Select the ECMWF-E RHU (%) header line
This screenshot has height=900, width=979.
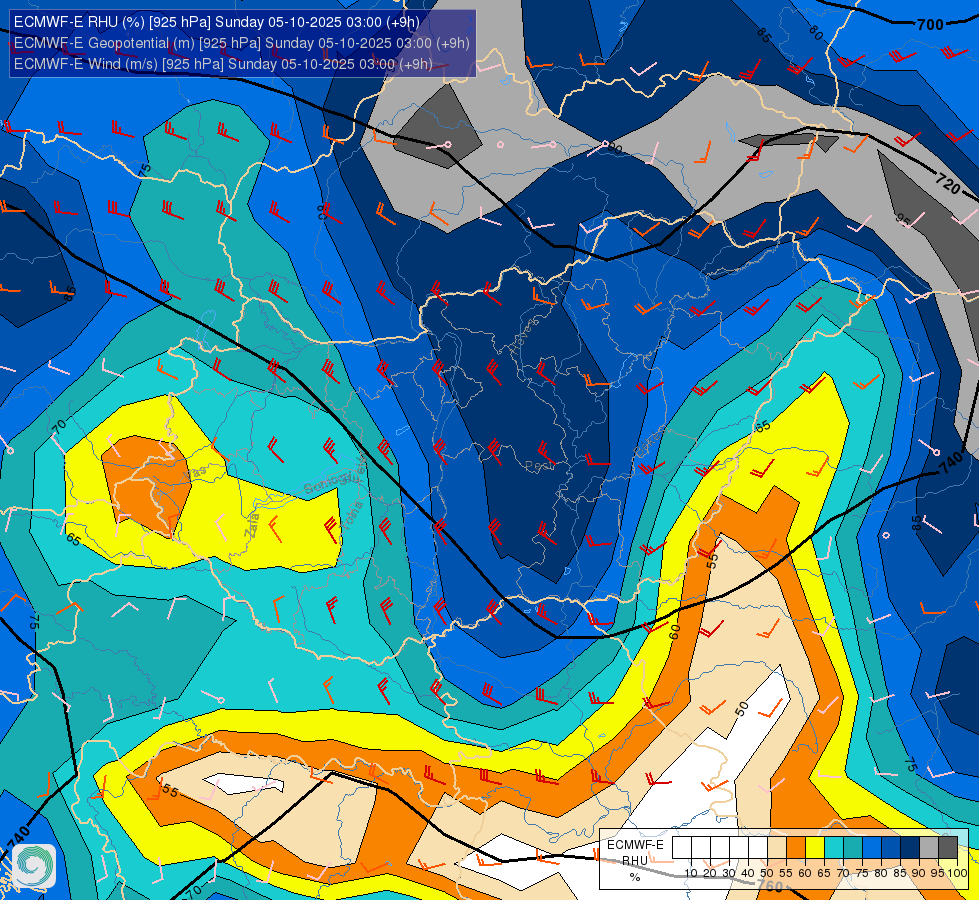point(217,22)
